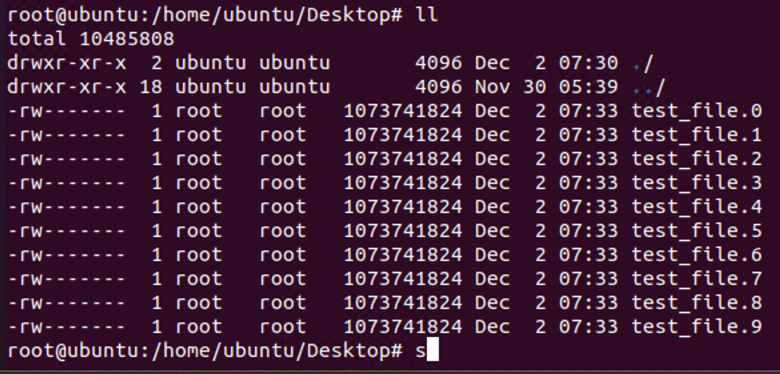Click the test_file.9 filename
The height and width of the screenshot is (374, 780).
coord(697,326)
